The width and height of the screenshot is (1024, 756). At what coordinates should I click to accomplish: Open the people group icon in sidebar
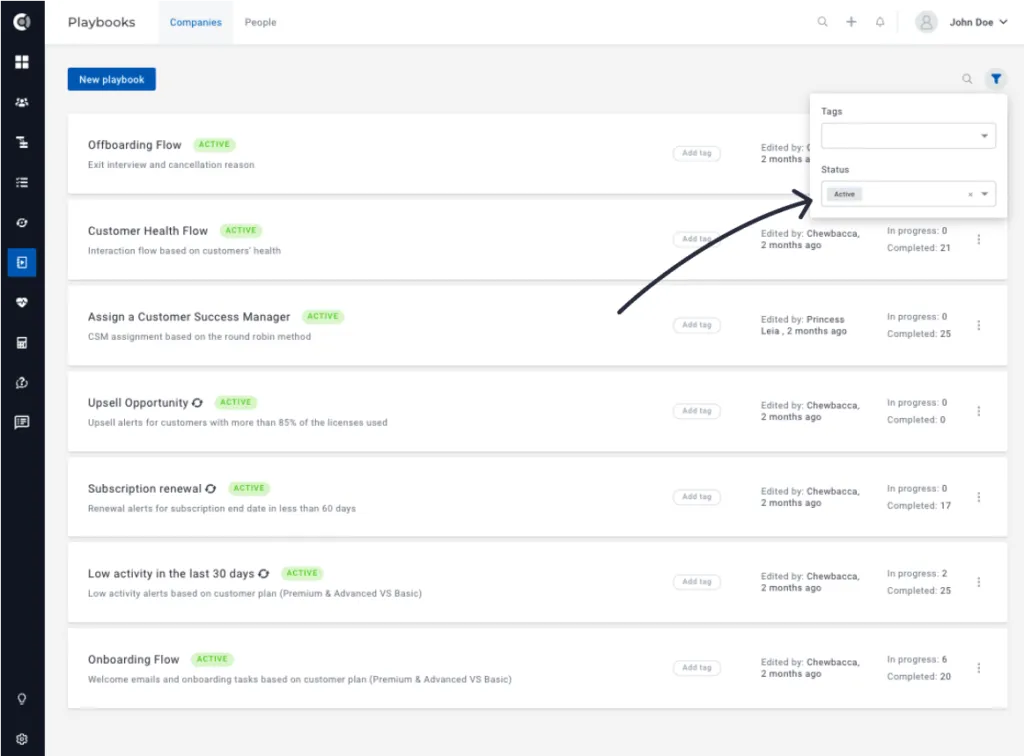point(22,102)
